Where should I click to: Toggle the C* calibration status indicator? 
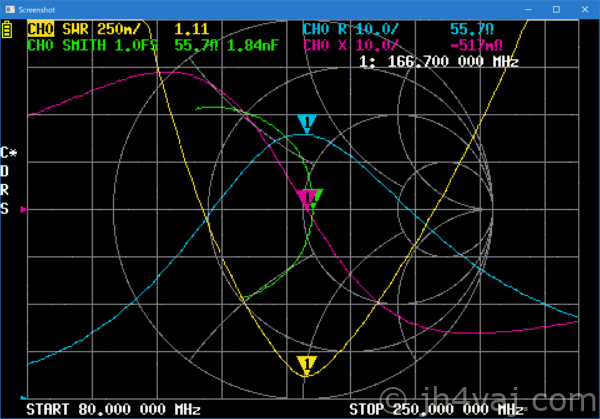pos(9,153)
